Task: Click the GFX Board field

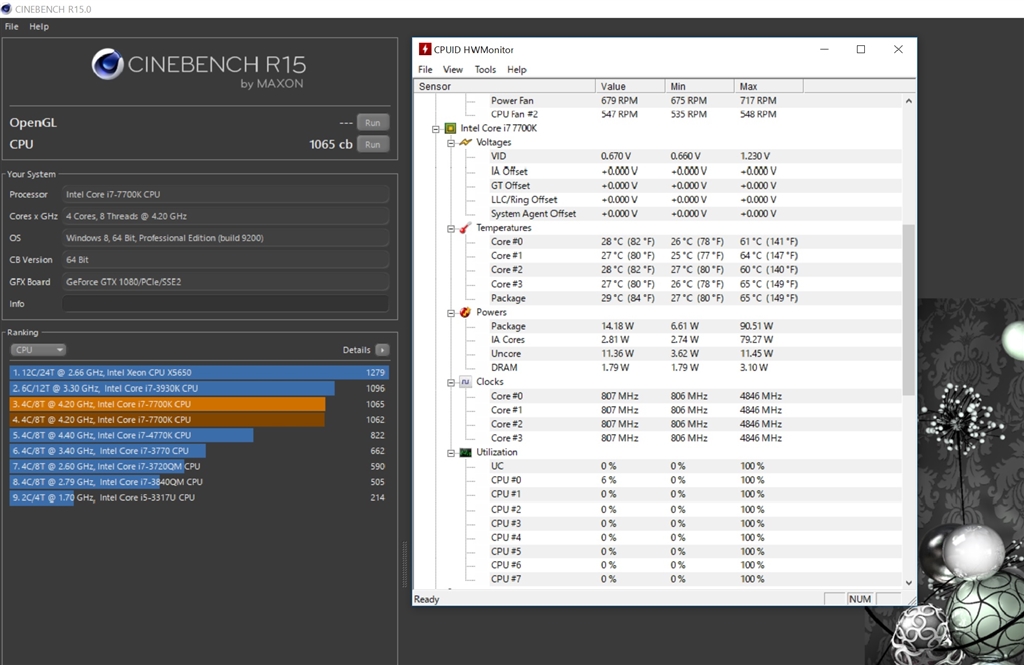Action: click(x=226, y=282)
